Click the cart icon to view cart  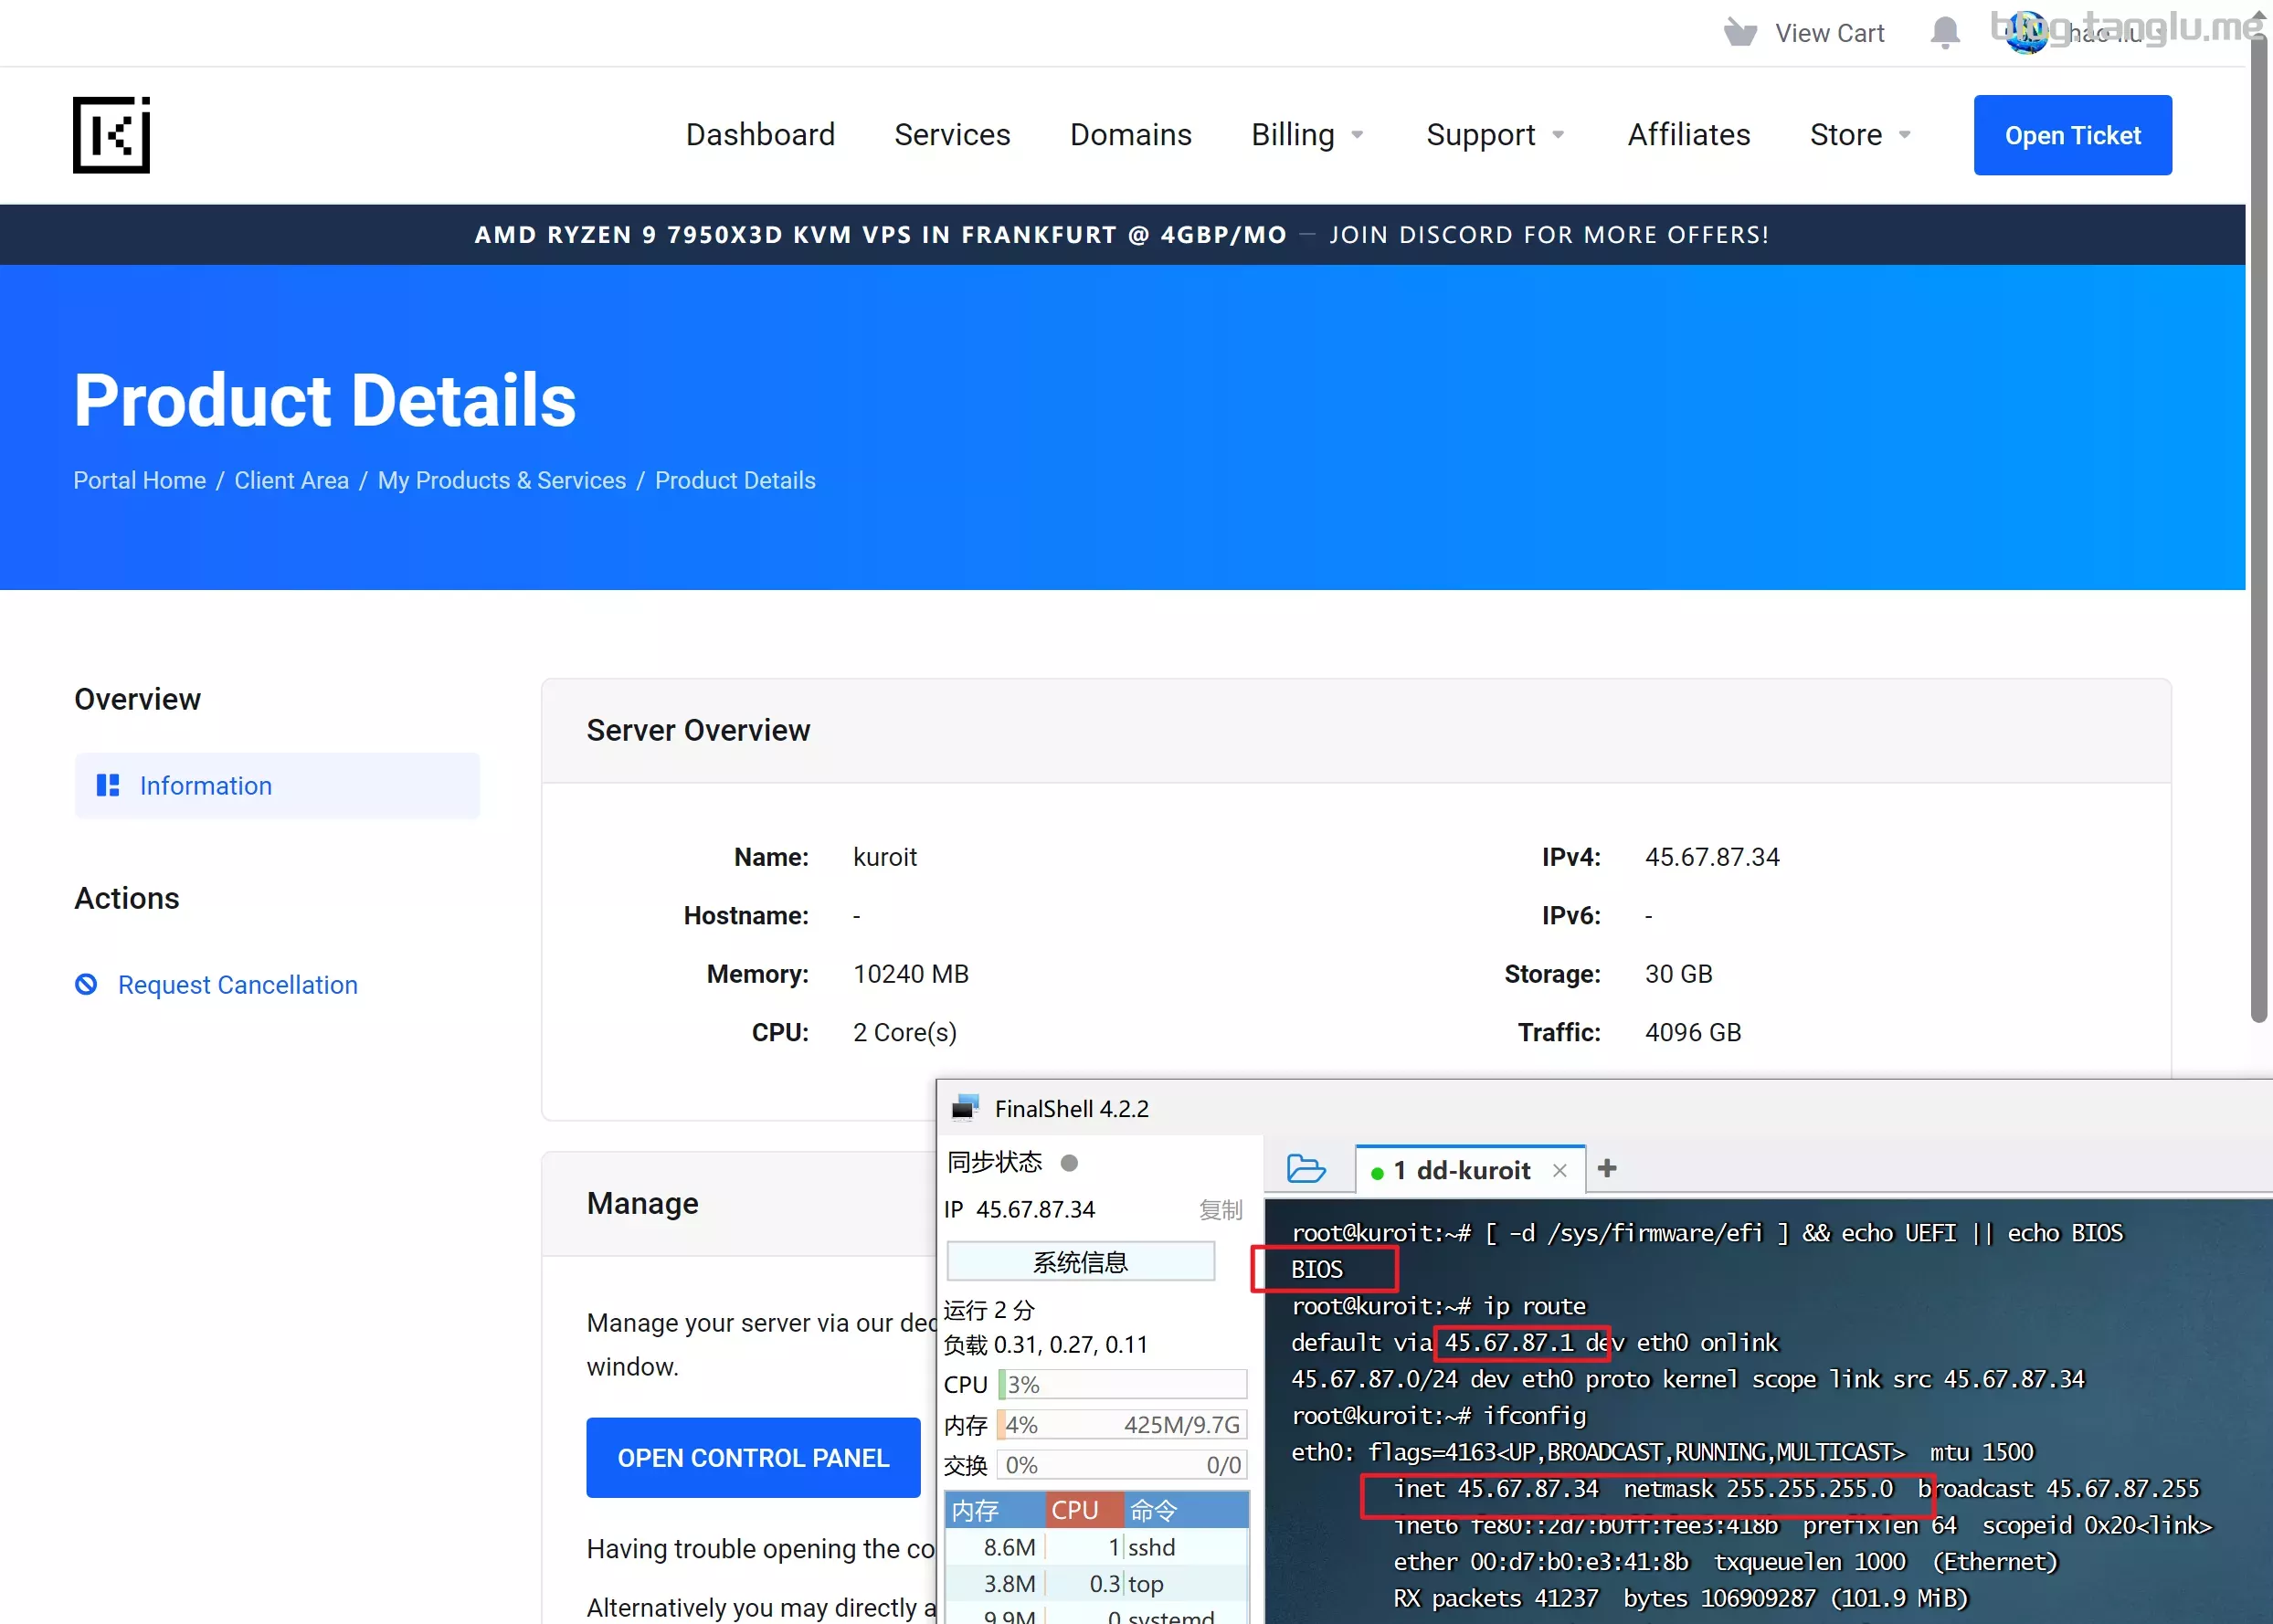pos(1740,32)
